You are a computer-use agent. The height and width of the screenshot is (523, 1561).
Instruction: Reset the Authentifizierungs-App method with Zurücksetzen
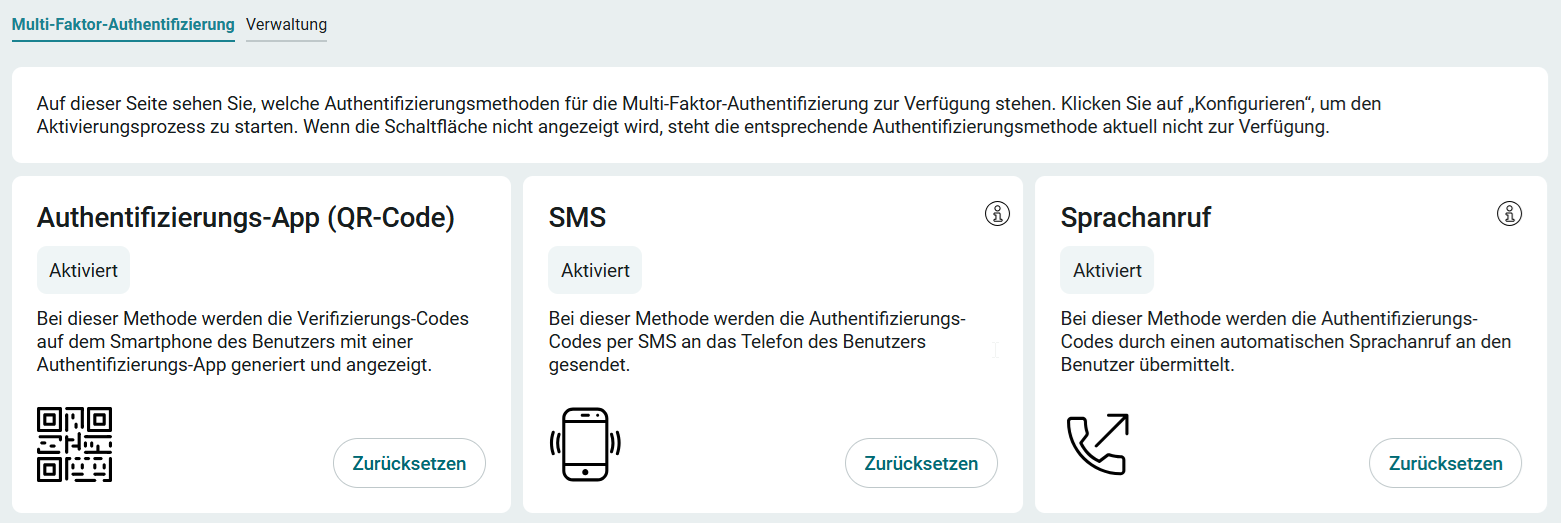click(x=409, y=463)
